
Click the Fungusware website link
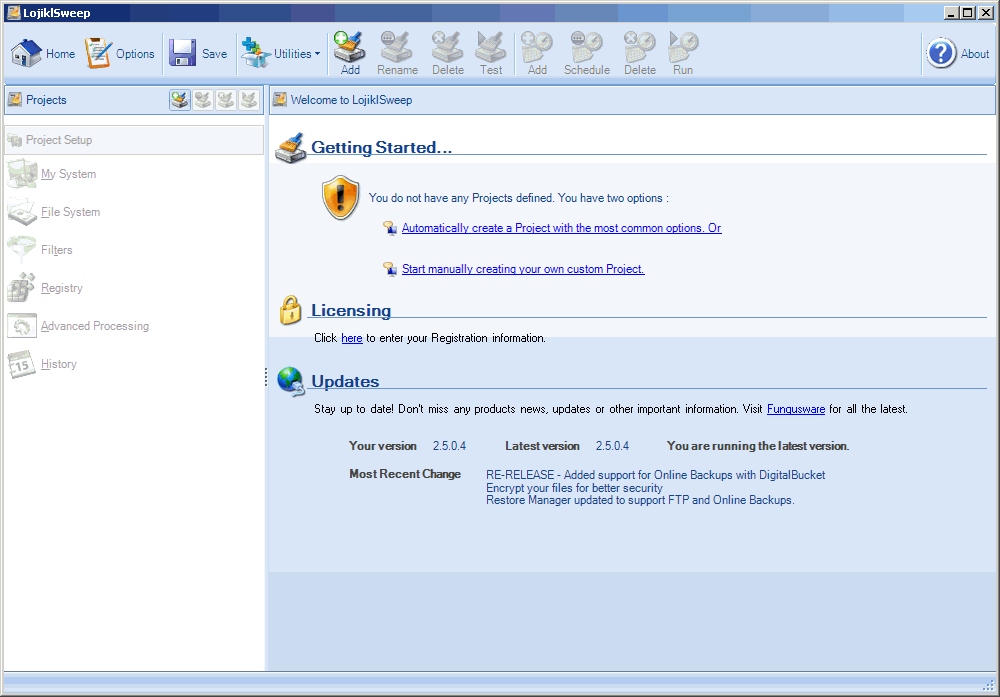(x=795, y=409)
